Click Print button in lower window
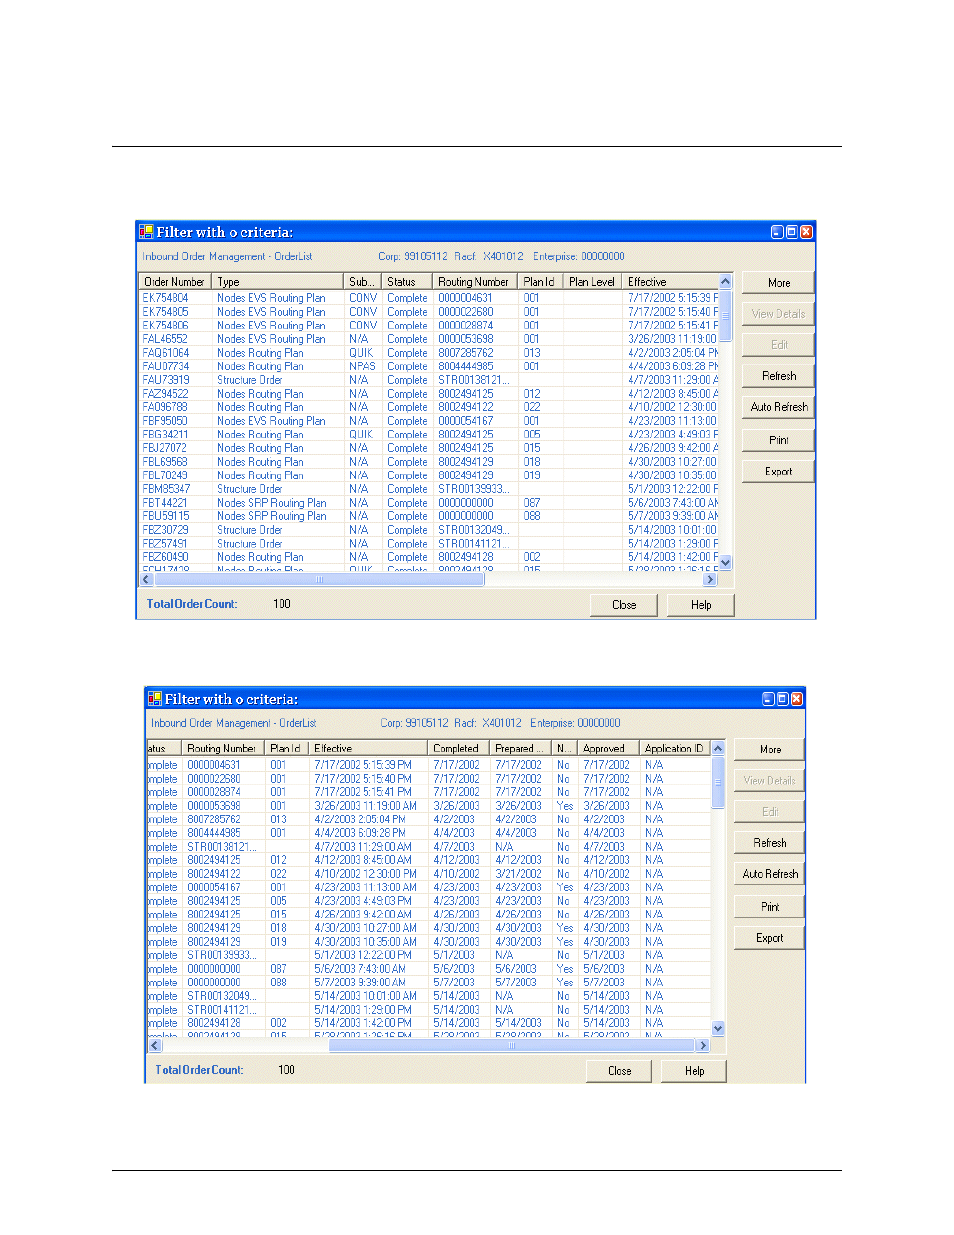The image size is (954, 1235). tap(769, 907)
